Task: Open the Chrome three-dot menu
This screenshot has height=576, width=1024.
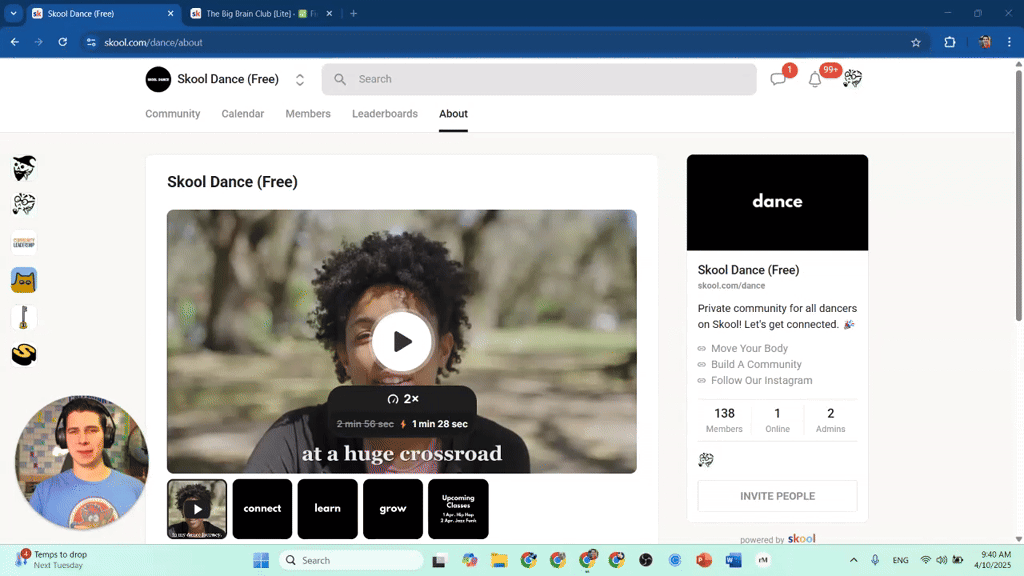Action: [1009, 42]
